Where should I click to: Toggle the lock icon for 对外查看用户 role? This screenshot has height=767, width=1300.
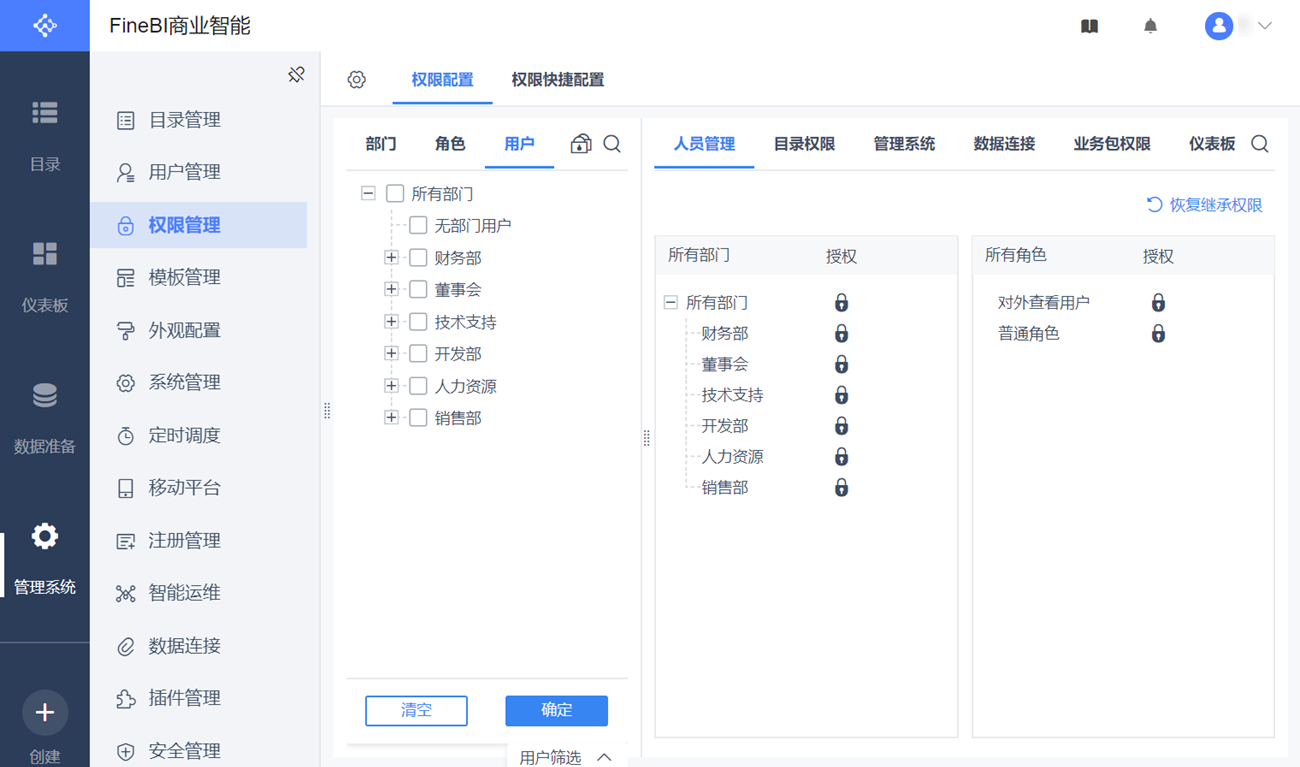point(1158,302)
